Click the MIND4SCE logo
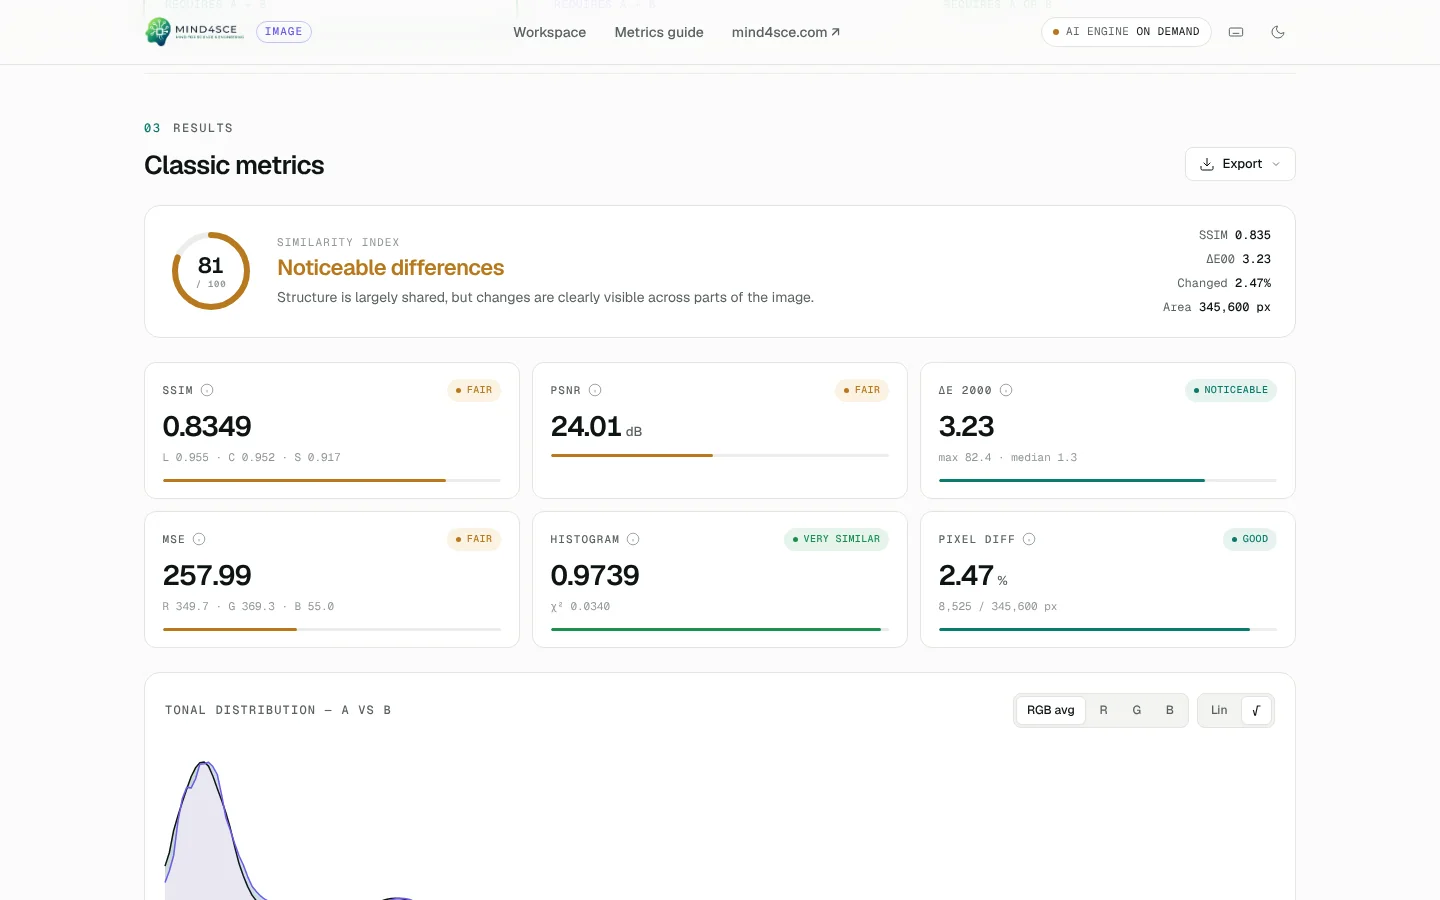The height and width of the screenshot is (900, 1440). (x=195, y=32)
